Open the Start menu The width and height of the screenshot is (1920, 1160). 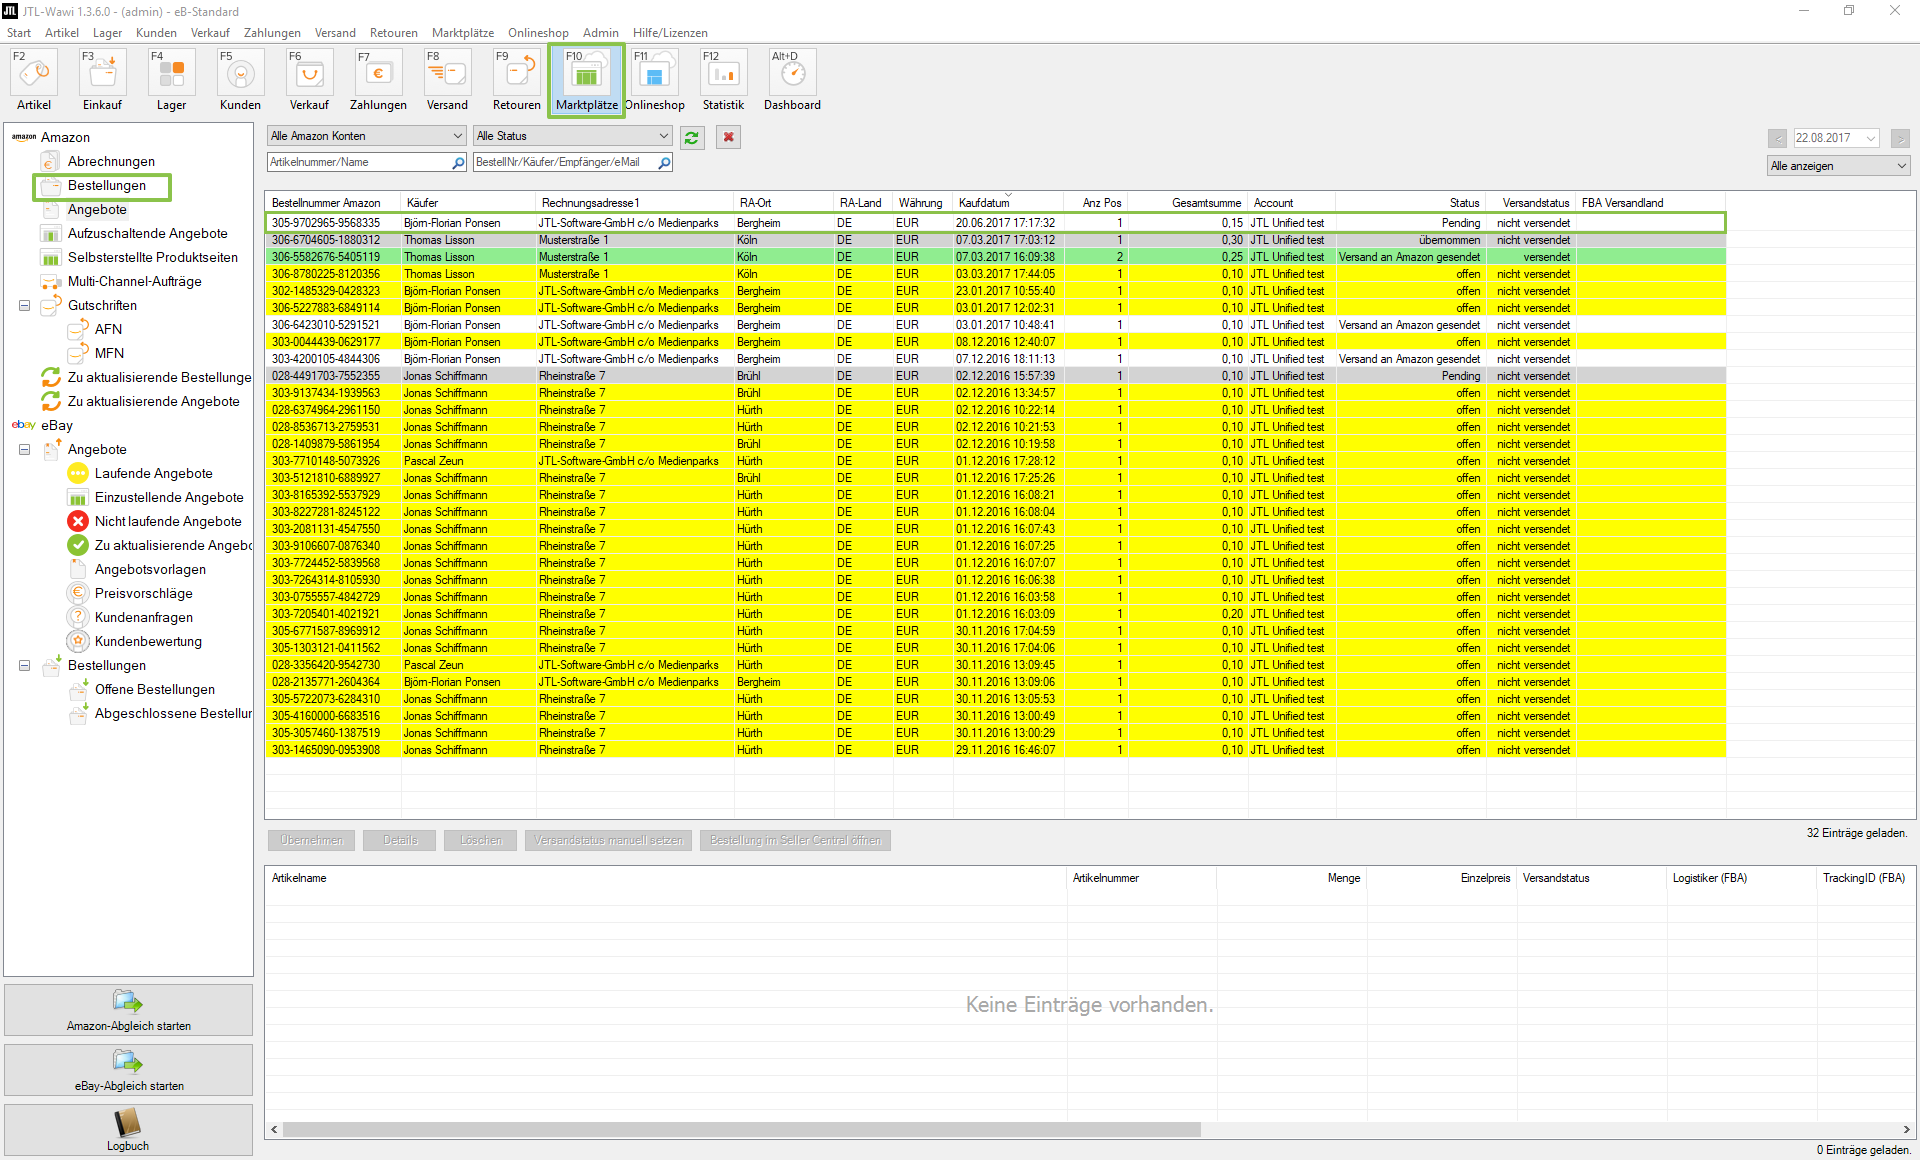click(x=19, y=33)
